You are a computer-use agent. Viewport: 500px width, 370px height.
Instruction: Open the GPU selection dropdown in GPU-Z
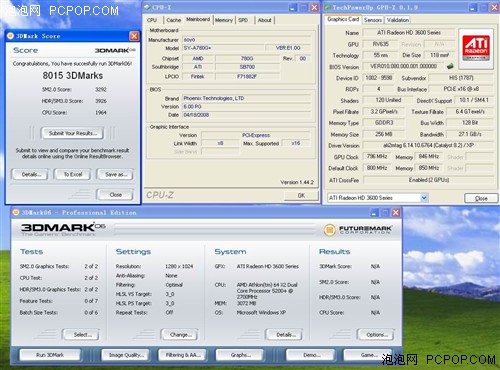(424, 198)
